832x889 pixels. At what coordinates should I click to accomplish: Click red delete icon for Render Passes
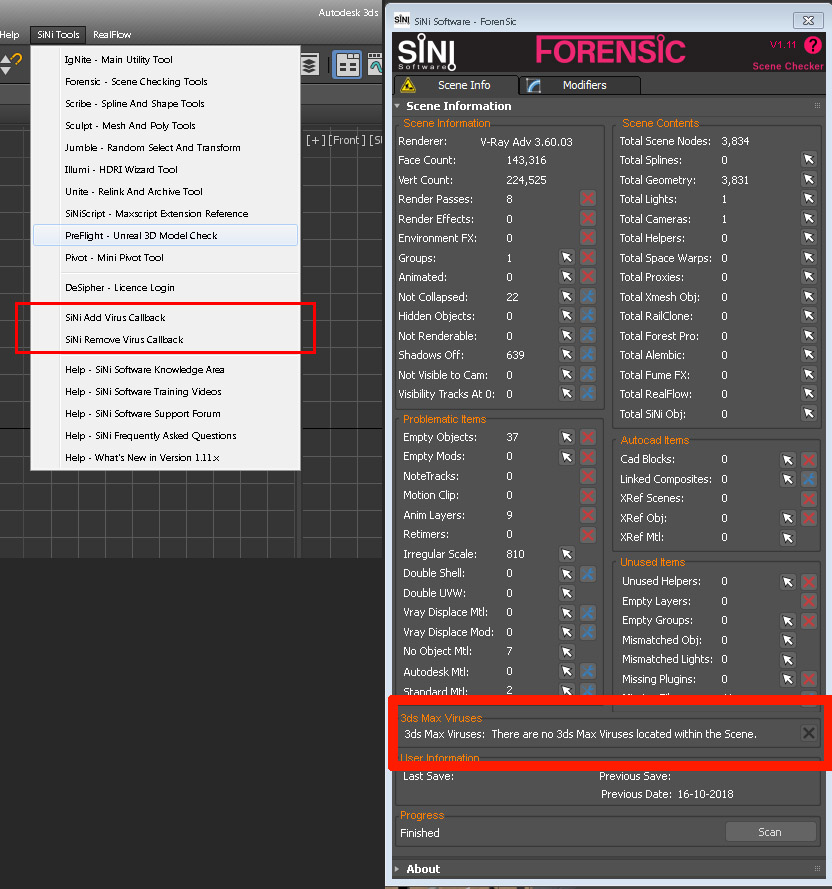pos(588,199)
